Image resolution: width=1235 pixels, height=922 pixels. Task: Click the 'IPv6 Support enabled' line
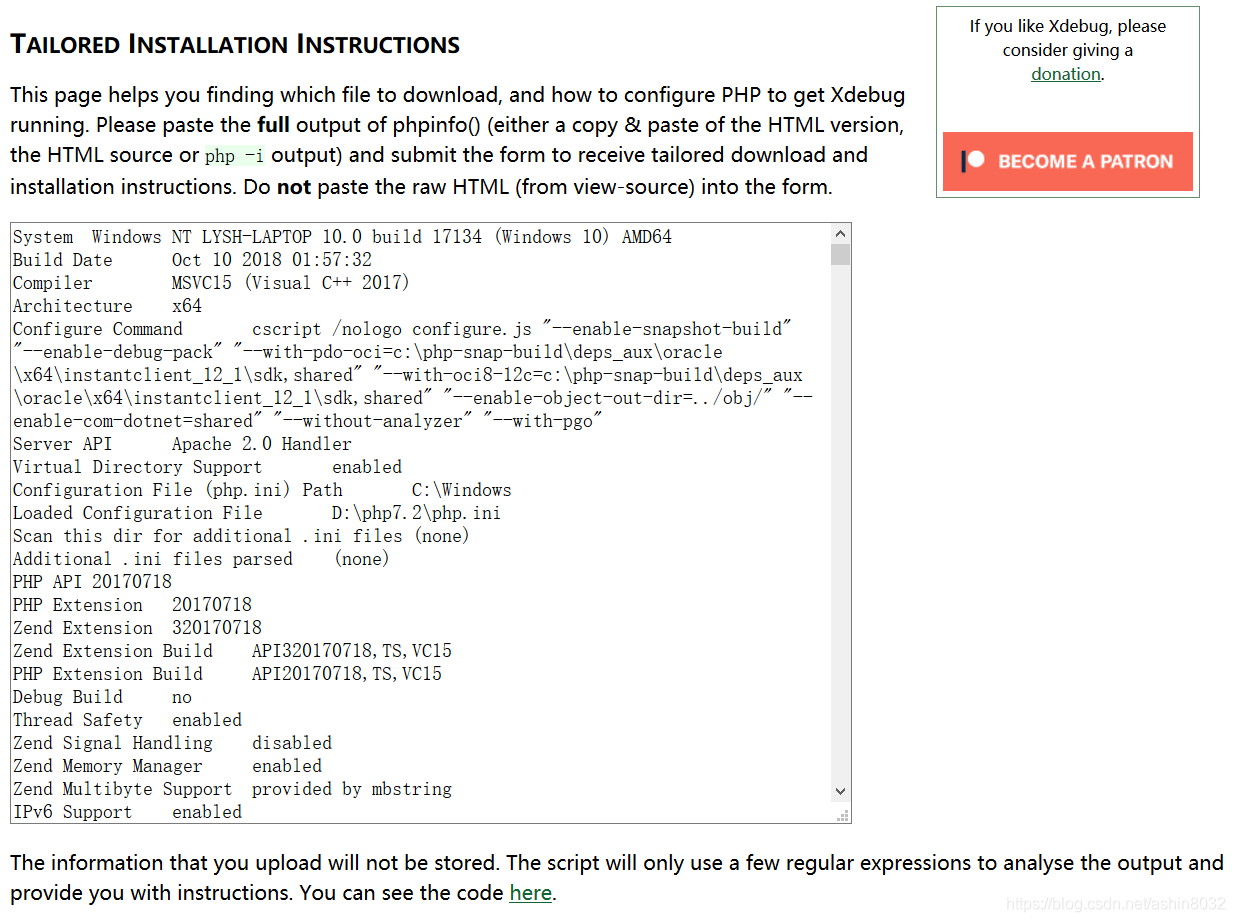tap(127, 812)
